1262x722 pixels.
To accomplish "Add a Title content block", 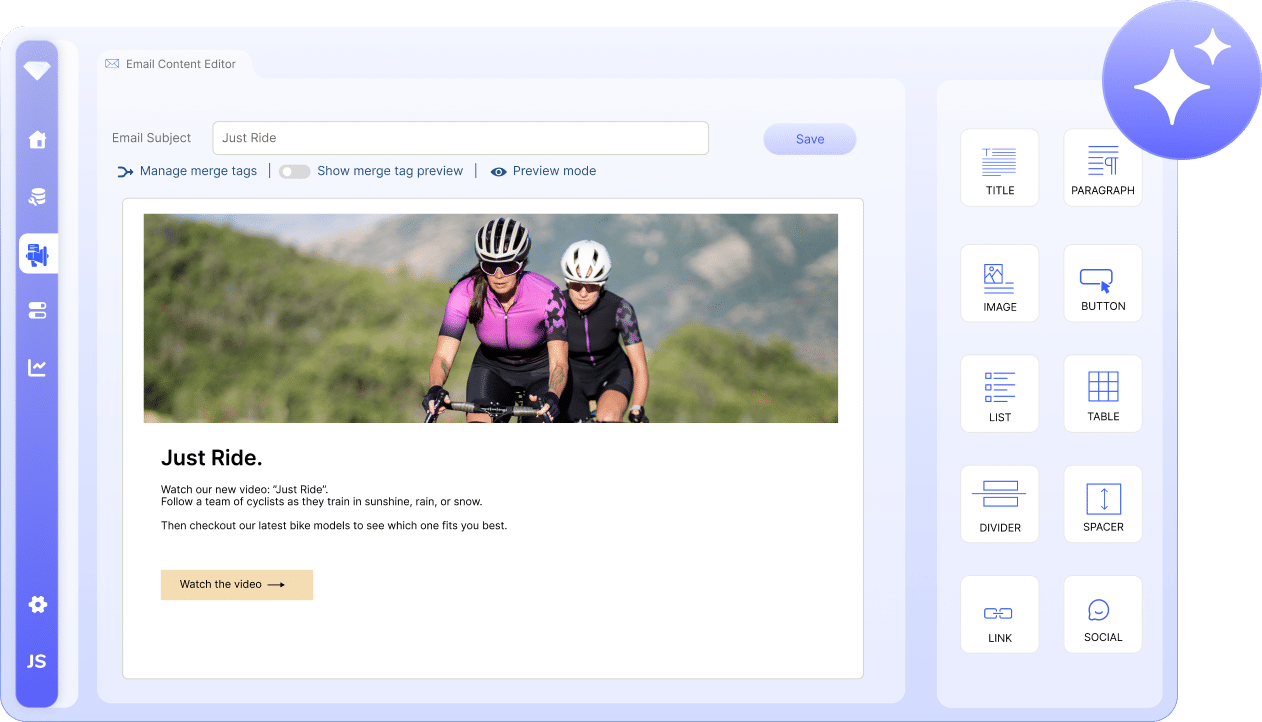I will pos(999,168).
